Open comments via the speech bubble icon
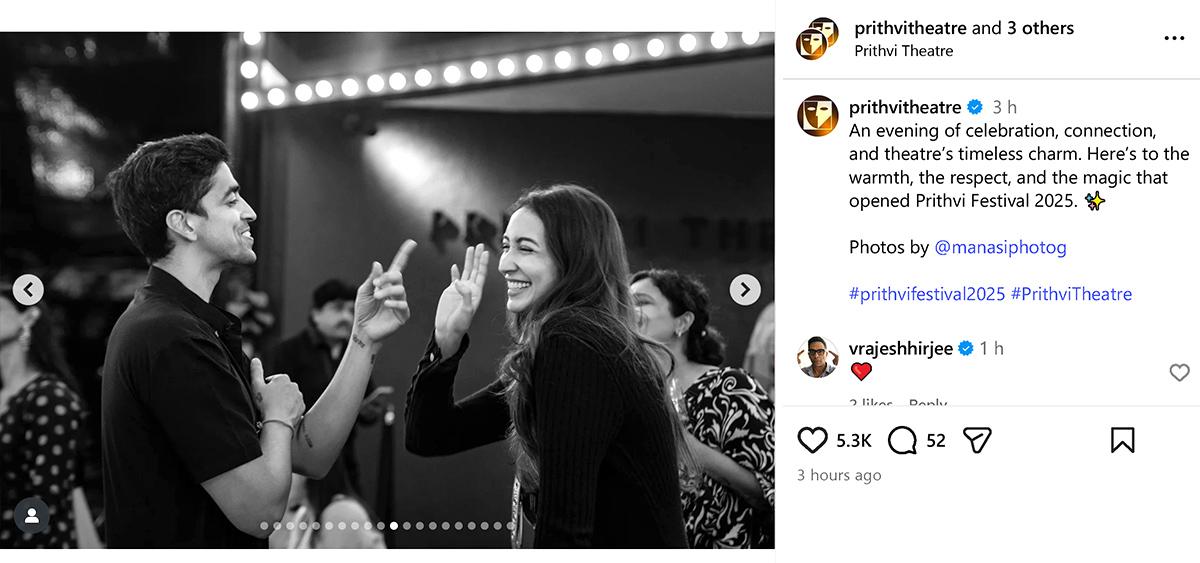1200x563 pixels. [902, 440]
